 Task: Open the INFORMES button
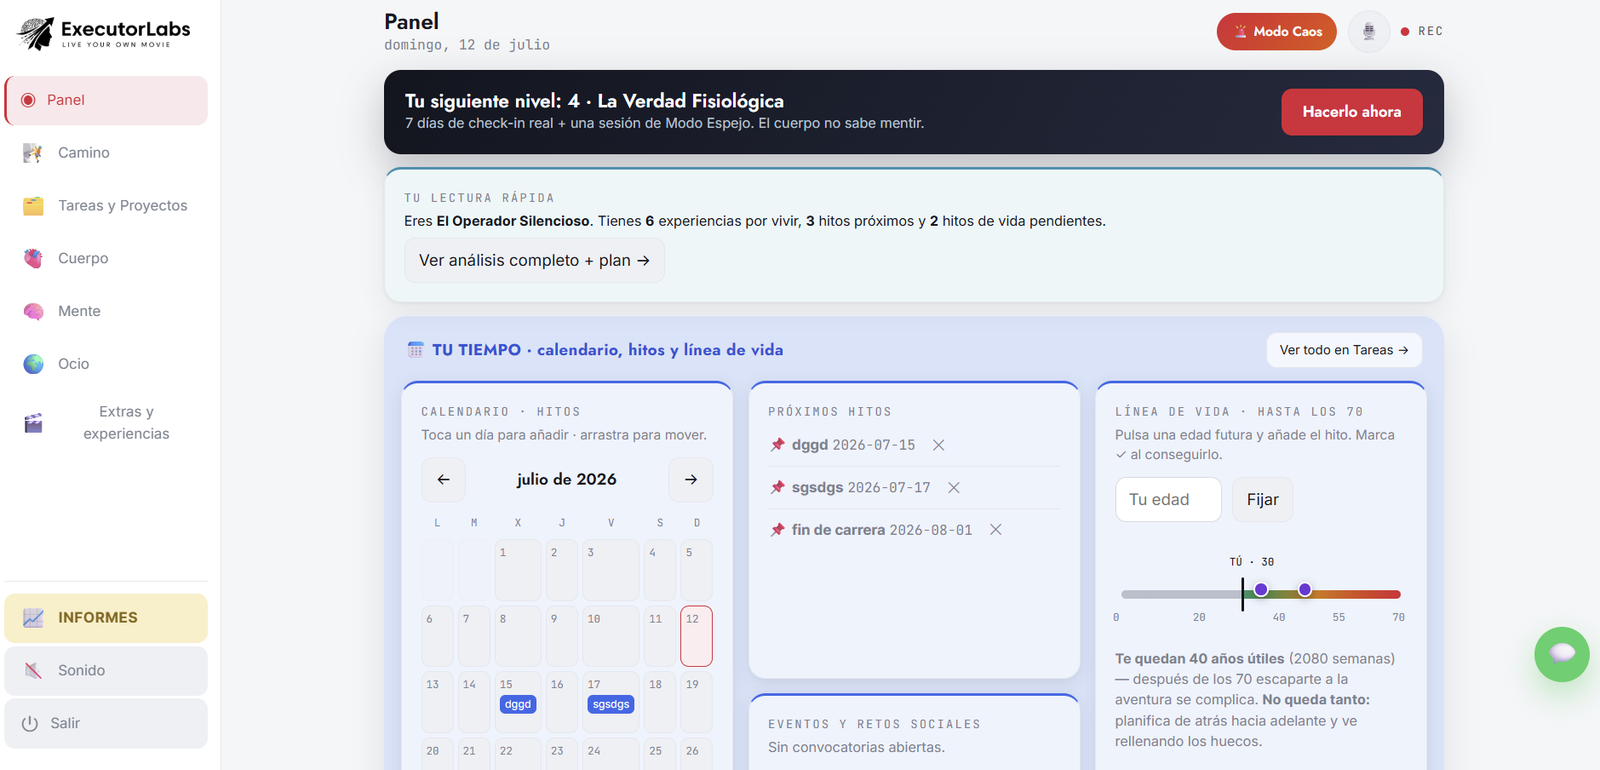pyautogui.click(x=106, y=618)
